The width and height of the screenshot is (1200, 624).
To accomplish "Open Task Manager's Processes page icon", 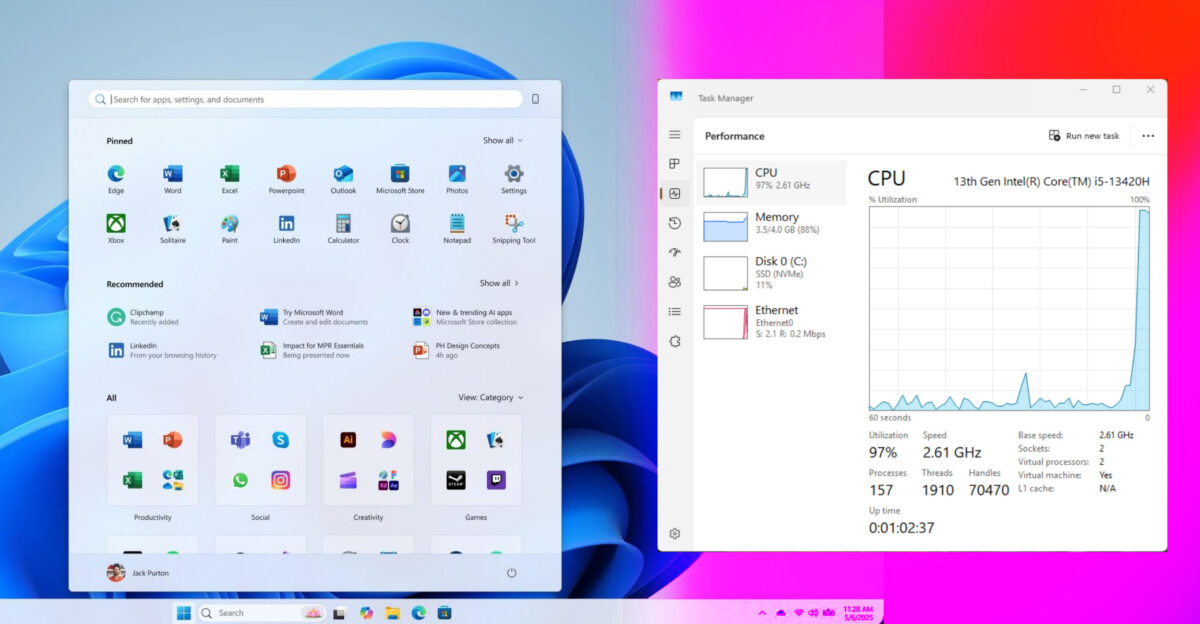I will 675,164.
